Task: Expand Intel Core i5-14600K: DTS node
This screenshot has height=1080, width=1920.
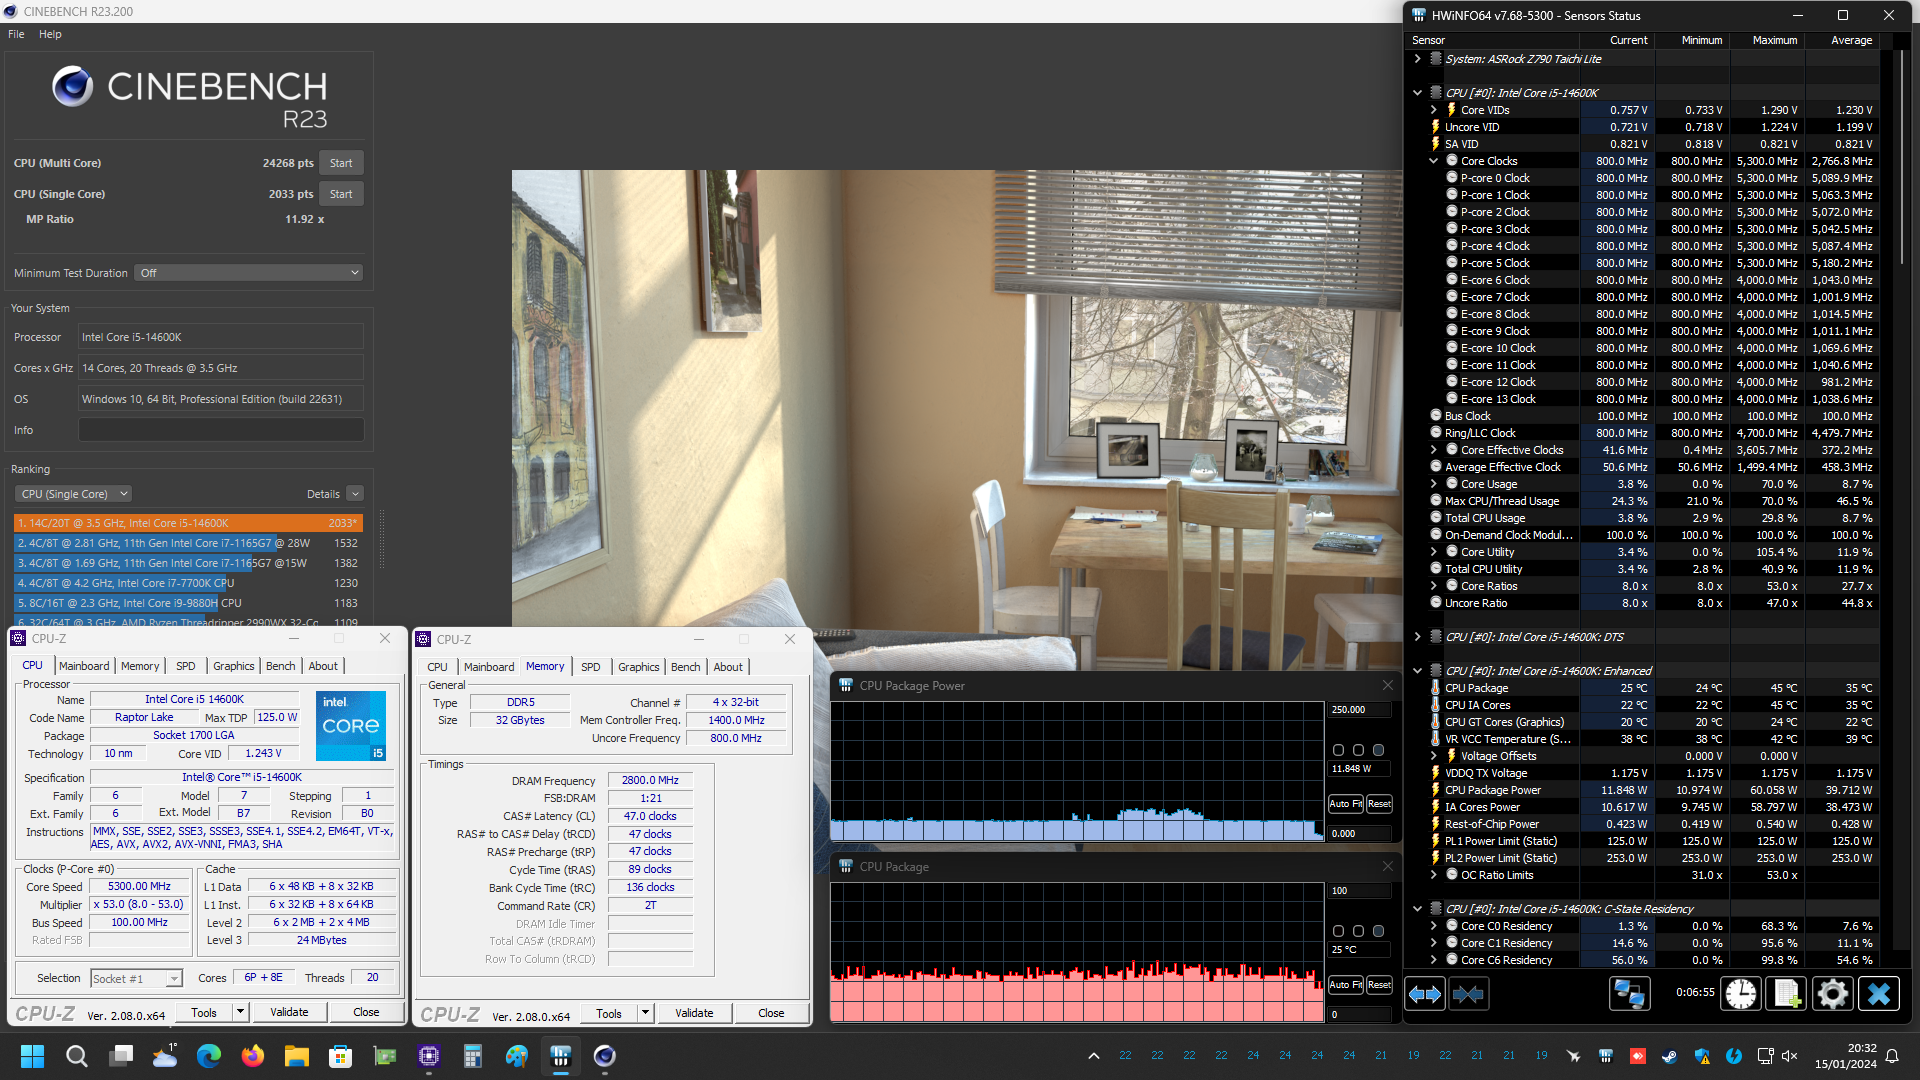Action: point(1417,637)
